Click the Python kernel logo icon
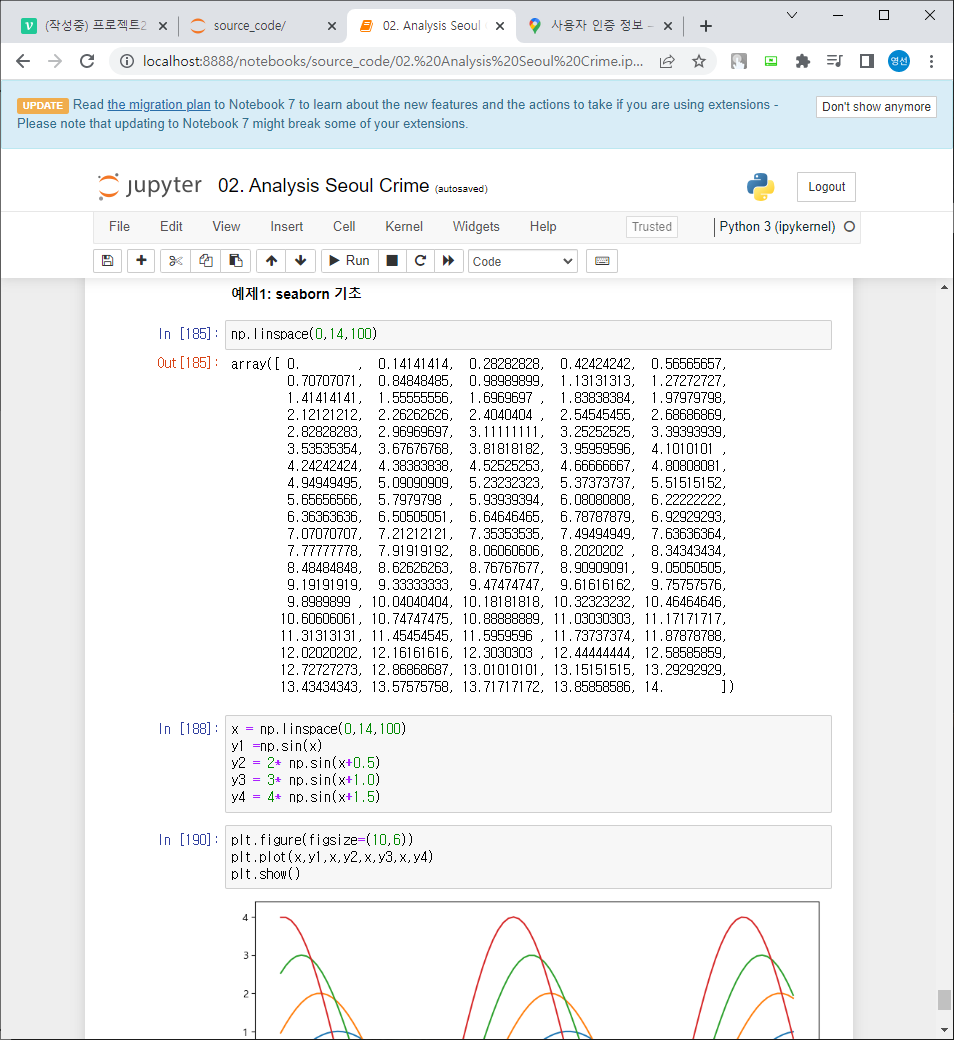The image size is (954, 1040). pos(760,187)
